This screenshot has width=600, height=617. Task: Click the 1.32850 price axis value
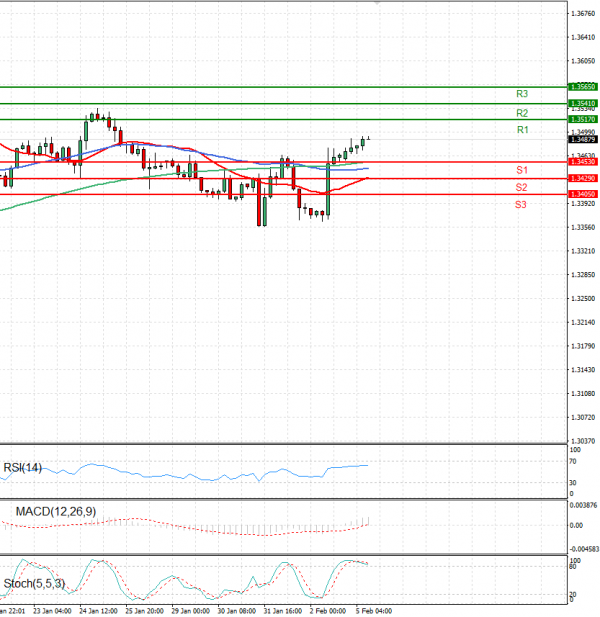(x=583, y=275)
